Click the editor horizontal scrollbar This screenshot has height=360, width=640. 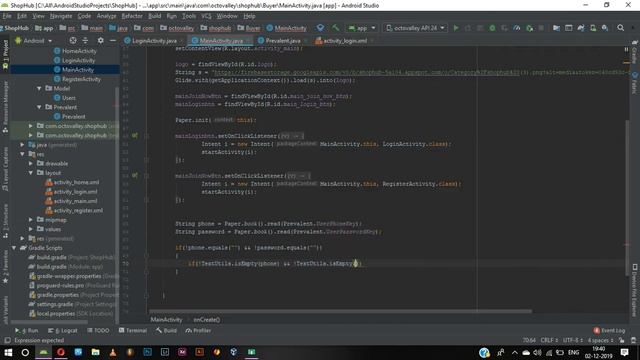click(x=340, y=311)
